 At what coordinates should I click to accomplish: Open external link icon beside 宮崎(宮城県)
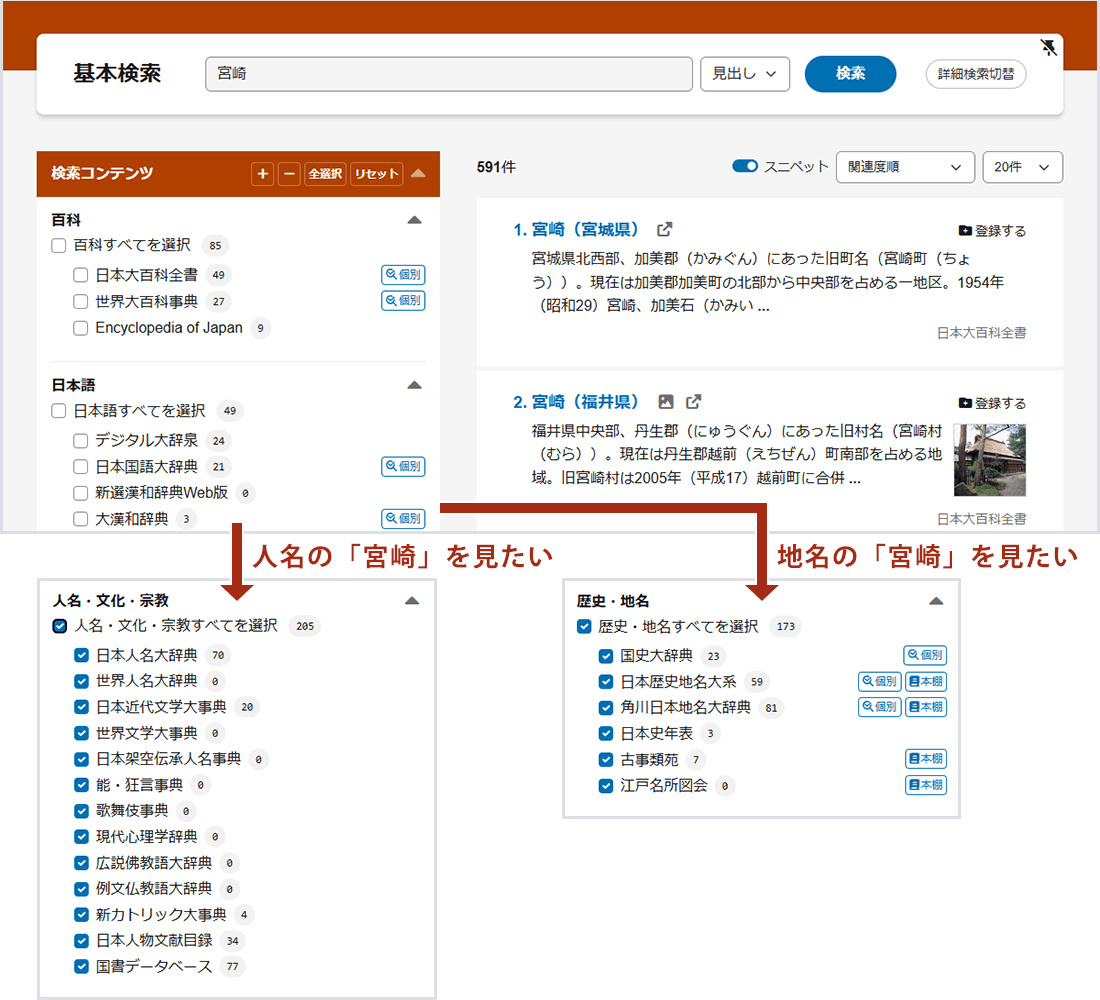(664, 229)
